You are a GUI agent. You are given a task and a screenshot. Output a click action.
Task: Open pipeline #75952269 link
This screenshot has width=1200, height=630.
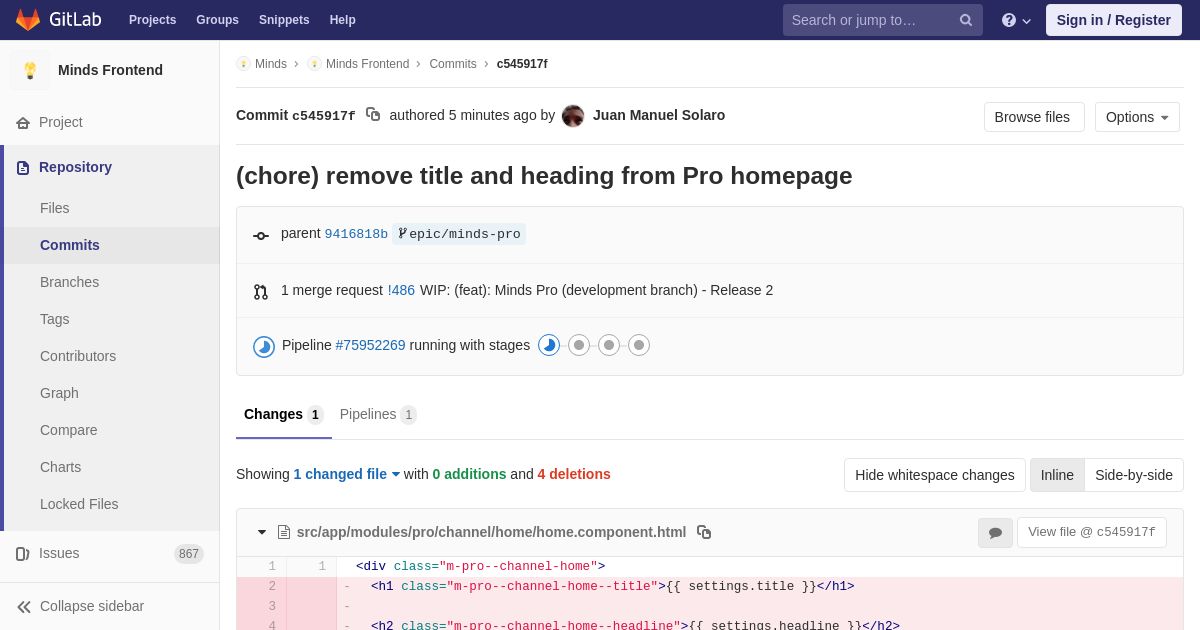point(370,345)
